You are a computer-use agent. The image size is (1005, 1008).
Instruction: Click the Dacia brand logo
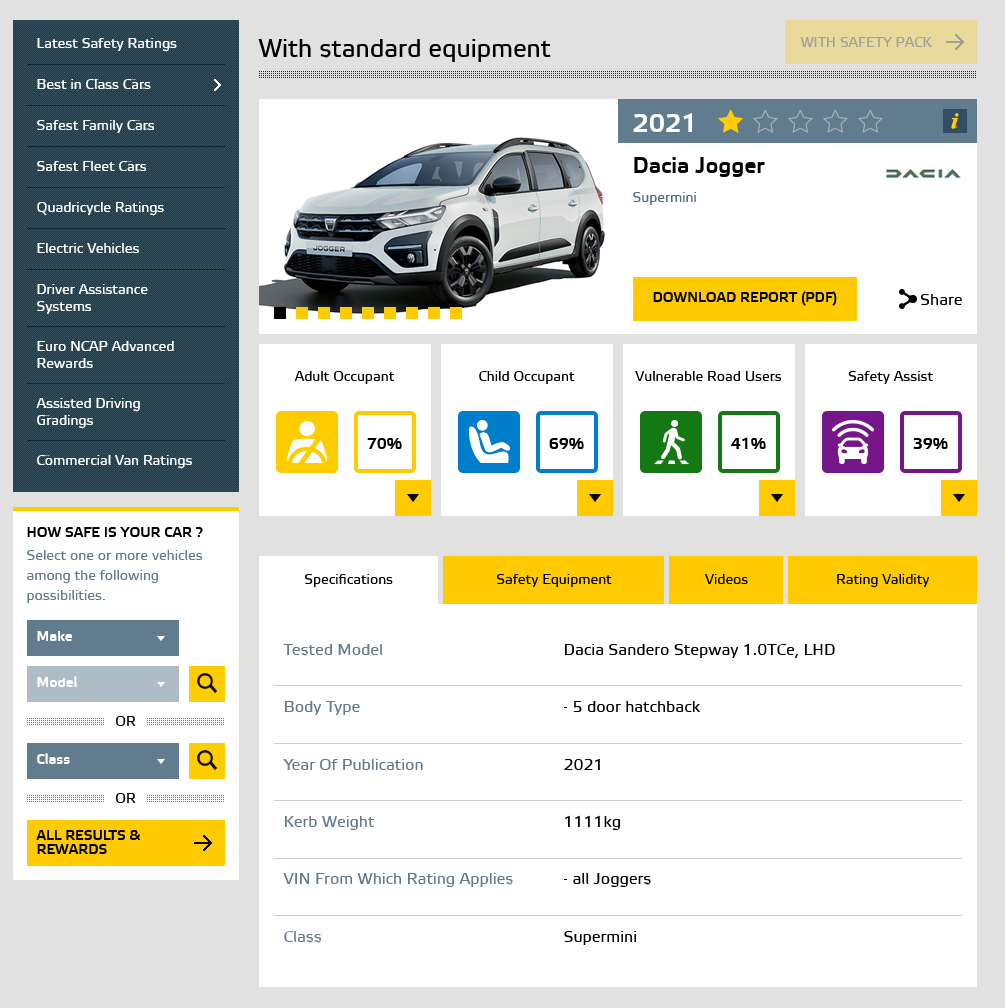[x=923, y=174]
